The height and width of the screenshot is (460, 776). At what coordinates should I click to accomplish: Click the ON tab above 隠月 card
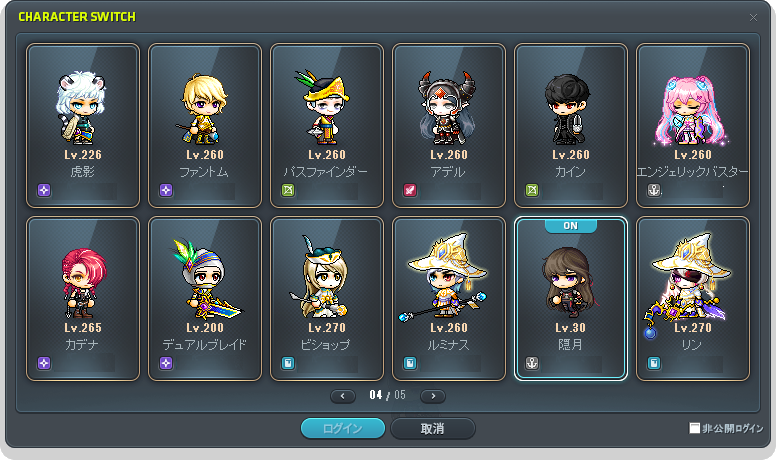571,226
